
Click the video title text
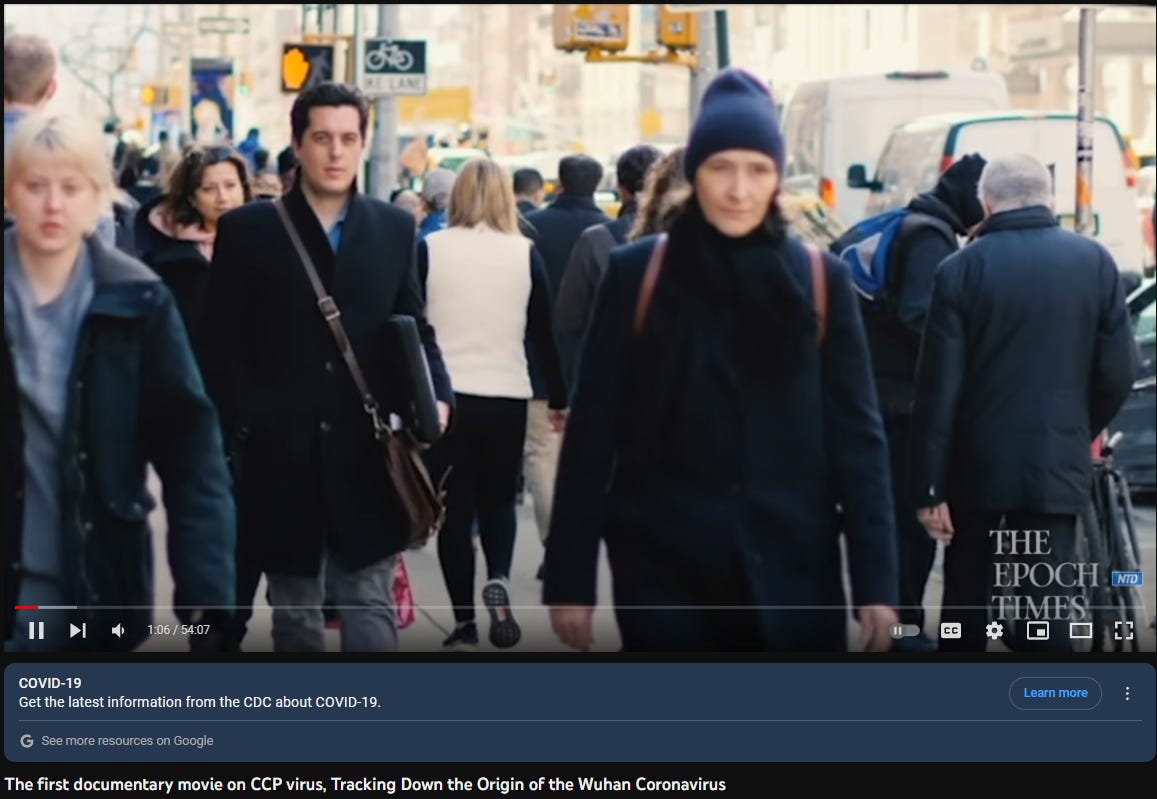point(365,784)
